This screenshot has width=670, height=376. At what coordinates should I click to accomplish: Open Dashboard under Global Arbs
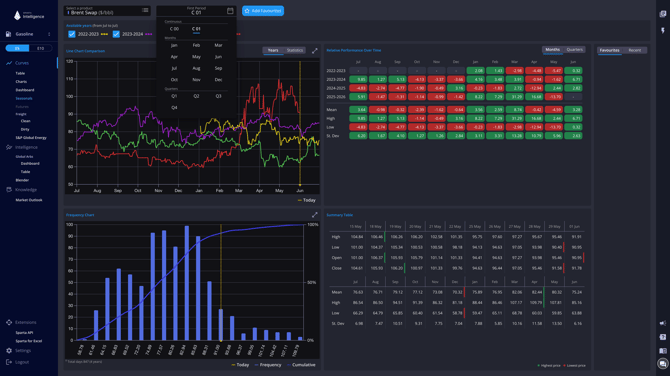(30, 163)
